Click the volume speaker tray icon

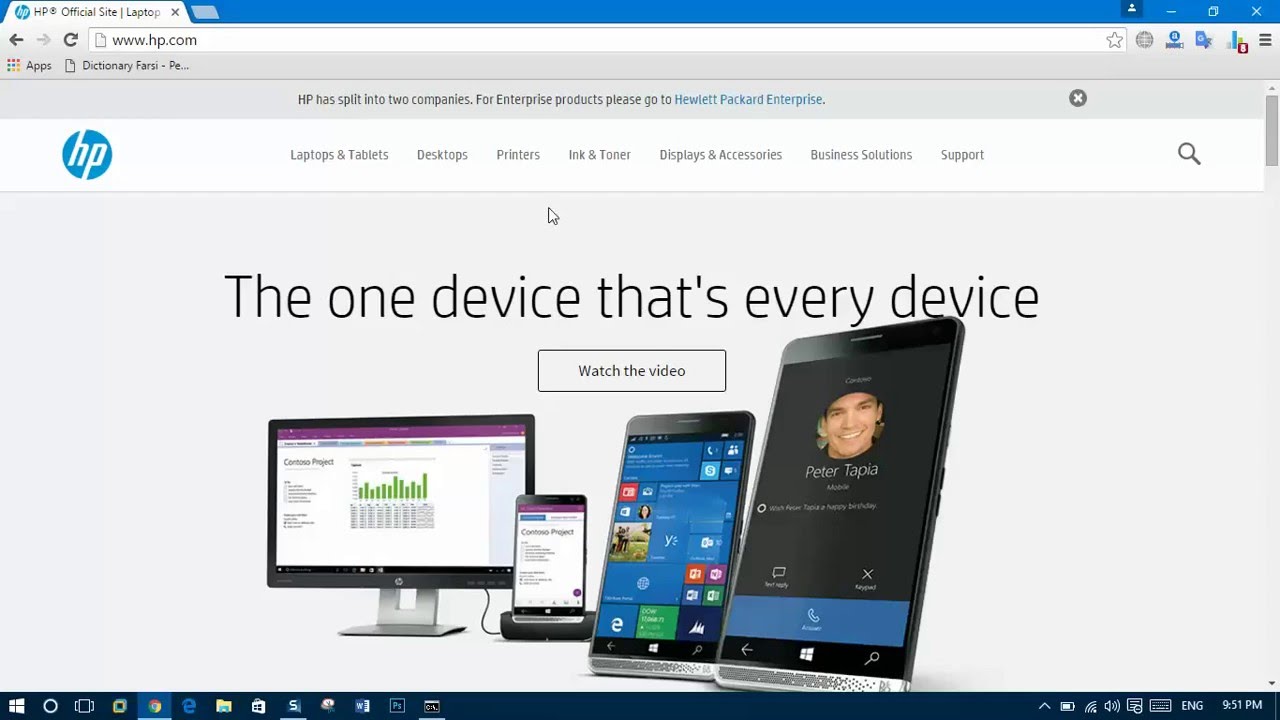pyautogui.click(x=1112, y=706)
